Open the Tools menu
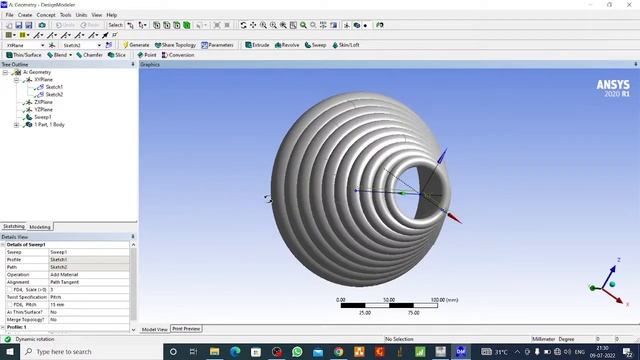640x360 pixels. (65, 15)
